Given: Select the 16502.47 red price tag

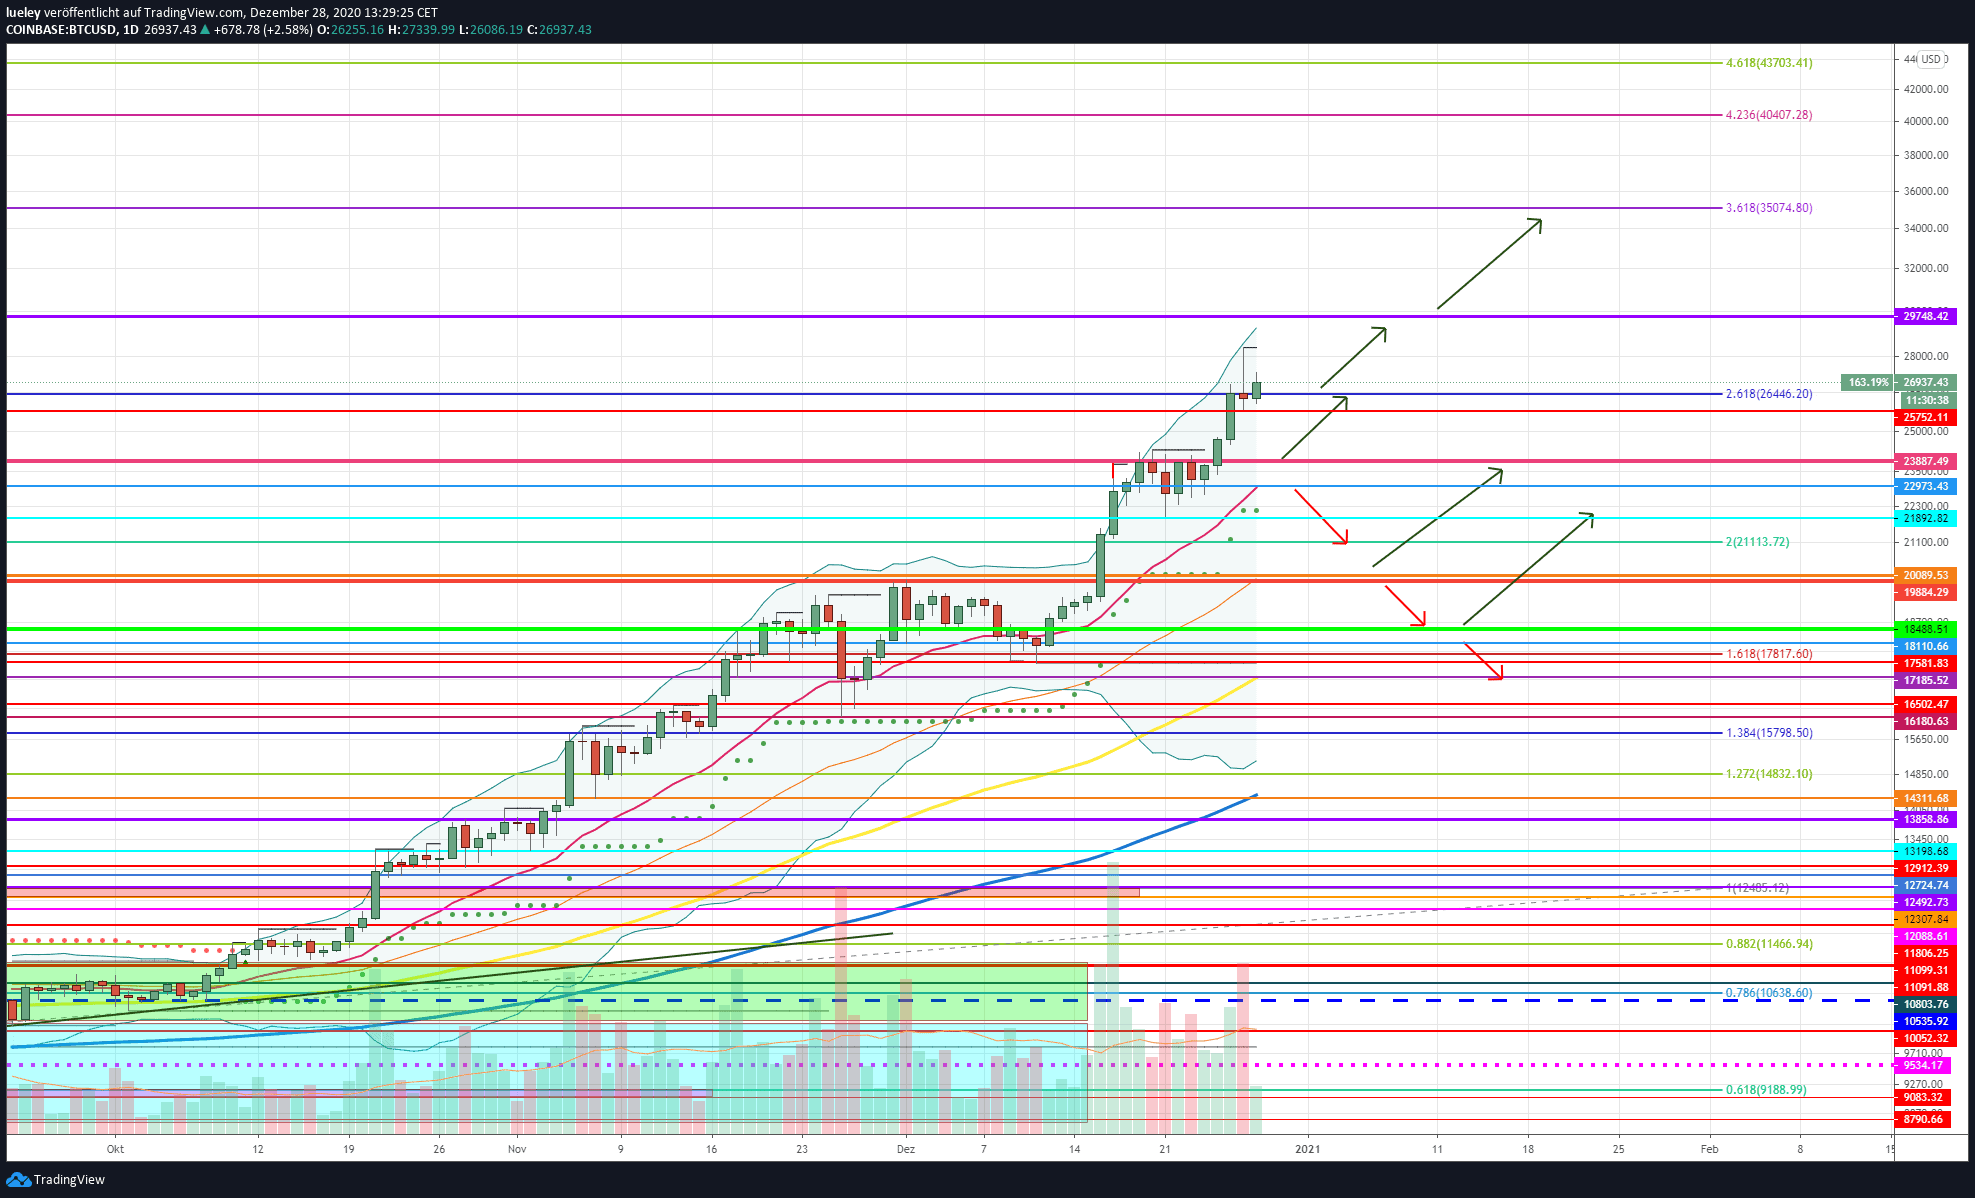Looking at the screenshot, I should pyautogui.click(x=1925, y=704).
